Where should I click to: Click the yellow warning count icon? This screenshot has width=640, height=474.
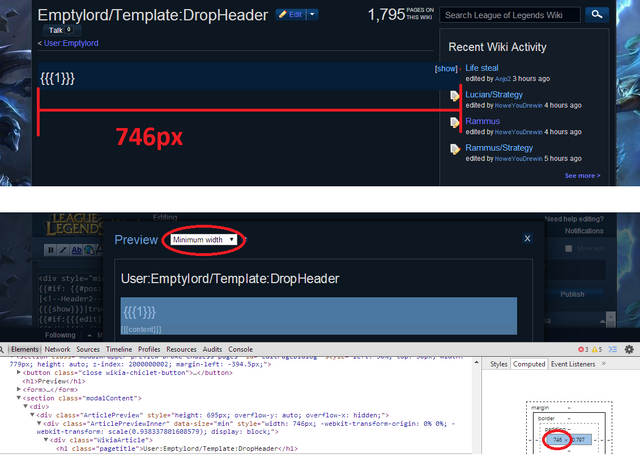click(596, 349)
